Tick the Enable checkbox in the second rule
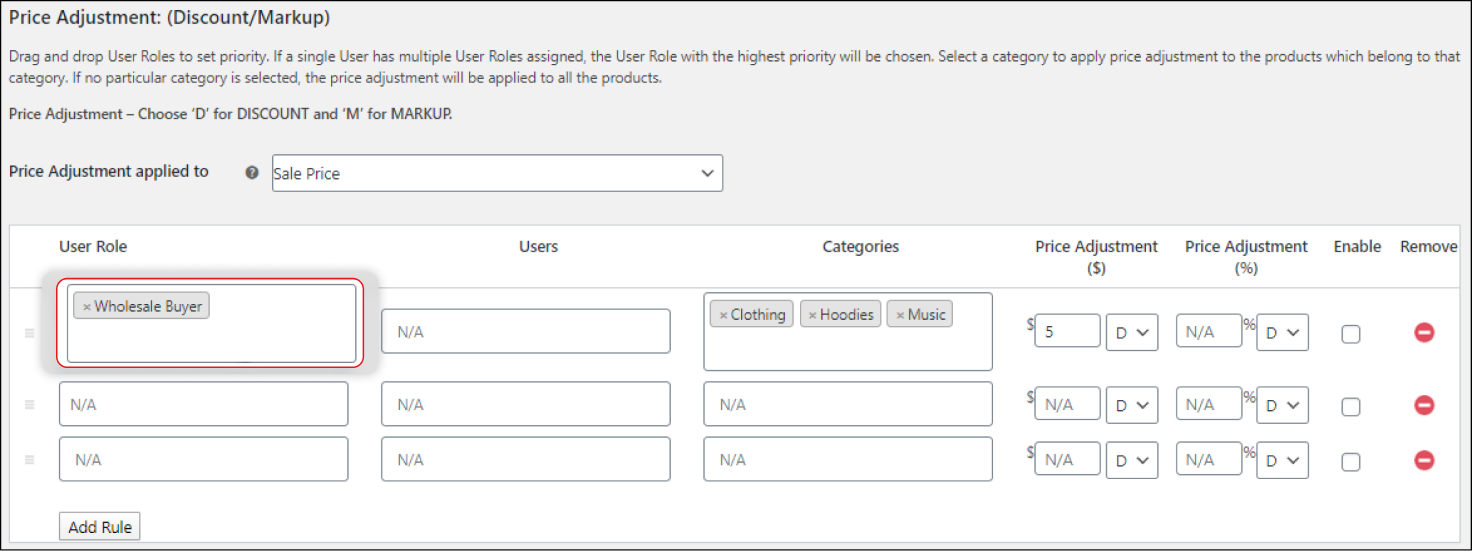Screen dimensions: 1472x551 (1350, 407)
